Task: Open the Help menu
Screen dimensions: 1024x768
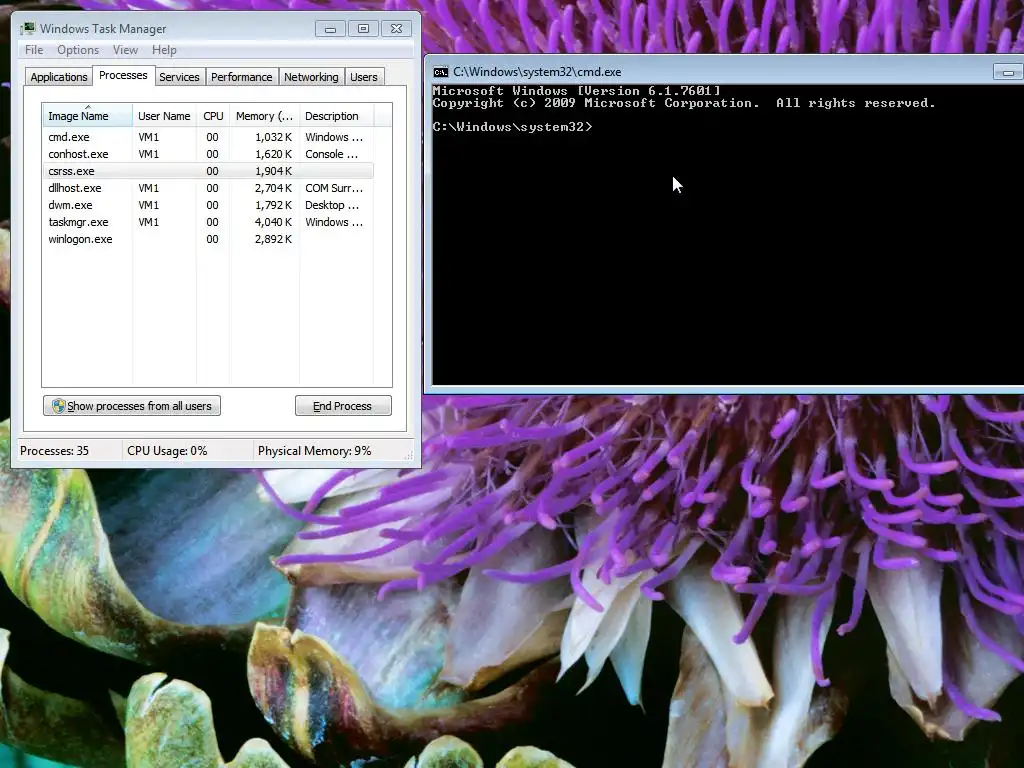Action: (164, 50)
